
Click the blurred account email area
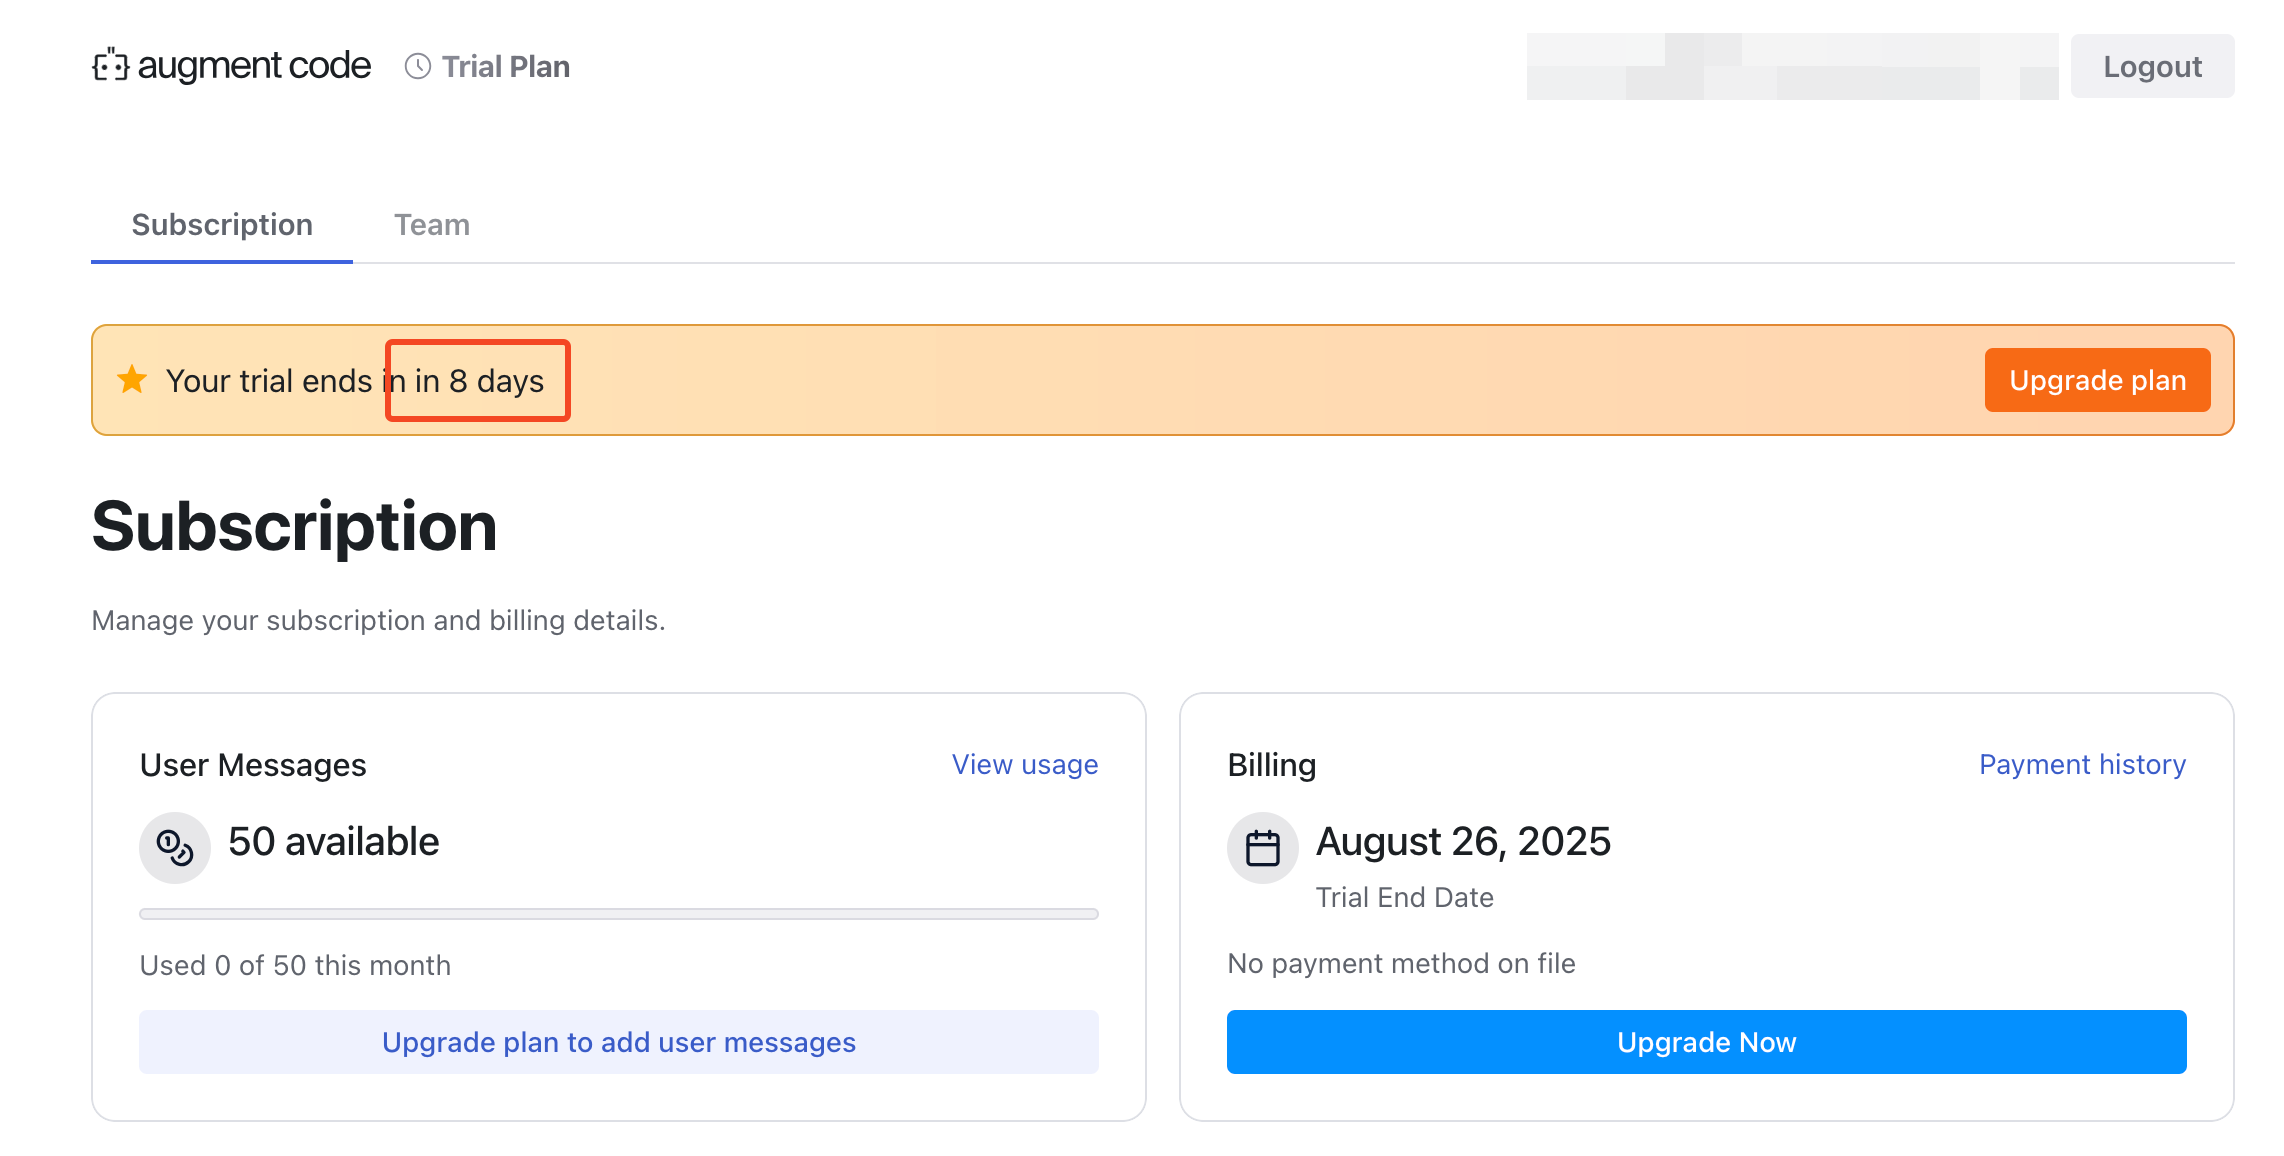1792,66
